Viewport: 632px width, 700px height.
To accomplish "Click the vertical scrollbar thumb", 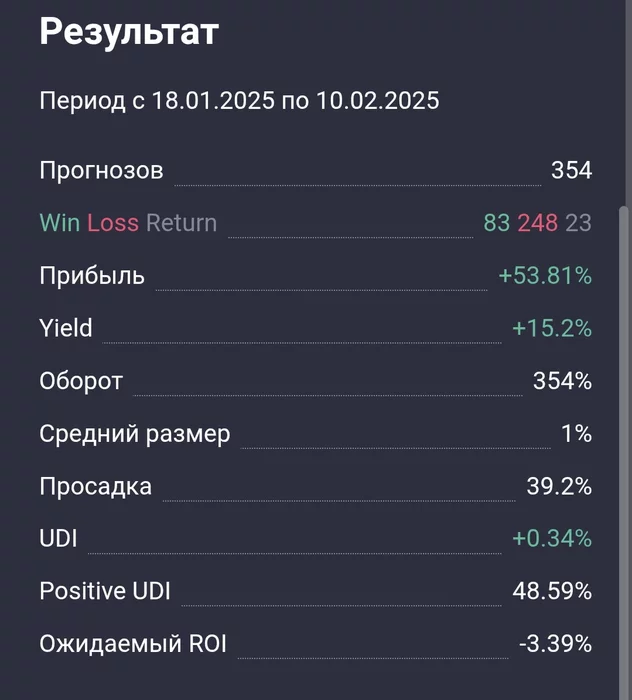I will point(624,452).
